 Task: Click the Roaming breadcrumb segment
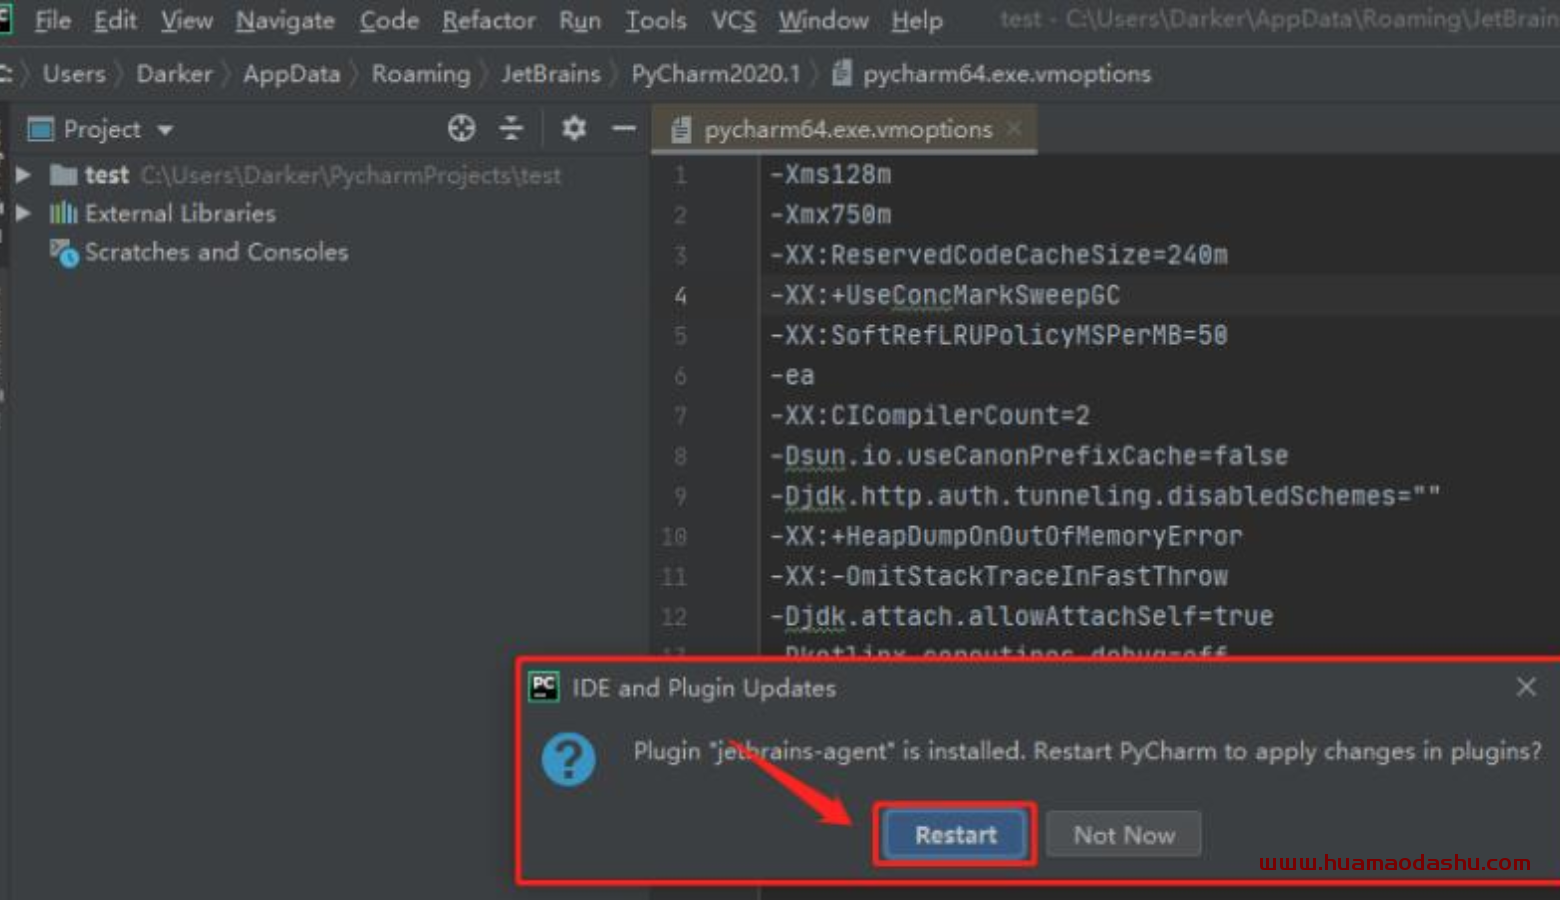pos(421,74)
